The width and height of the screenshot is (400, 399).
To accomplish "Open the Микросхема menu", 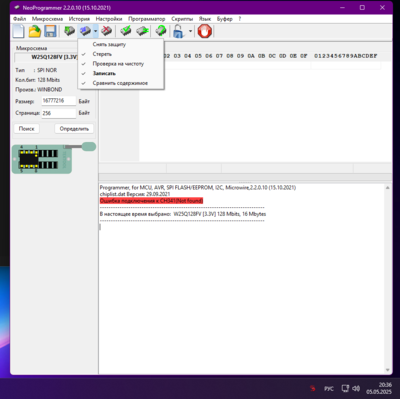I will [47, 19].
